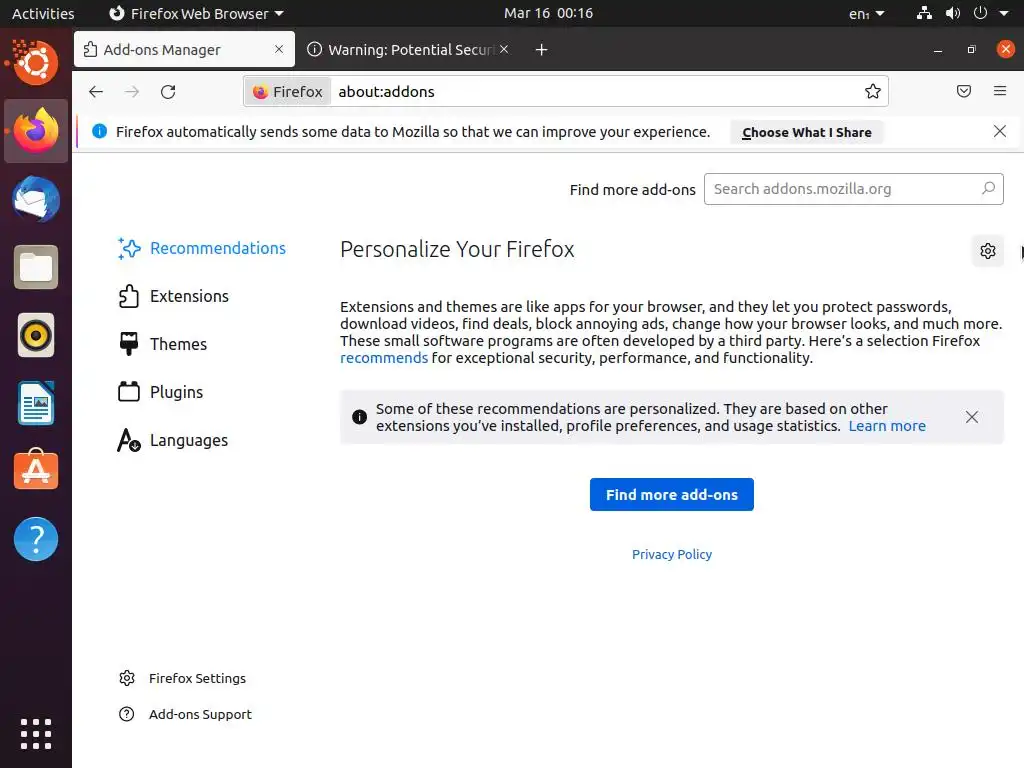
Task: Click the Ubuntu logo dock icon
Action: point(36,63)
